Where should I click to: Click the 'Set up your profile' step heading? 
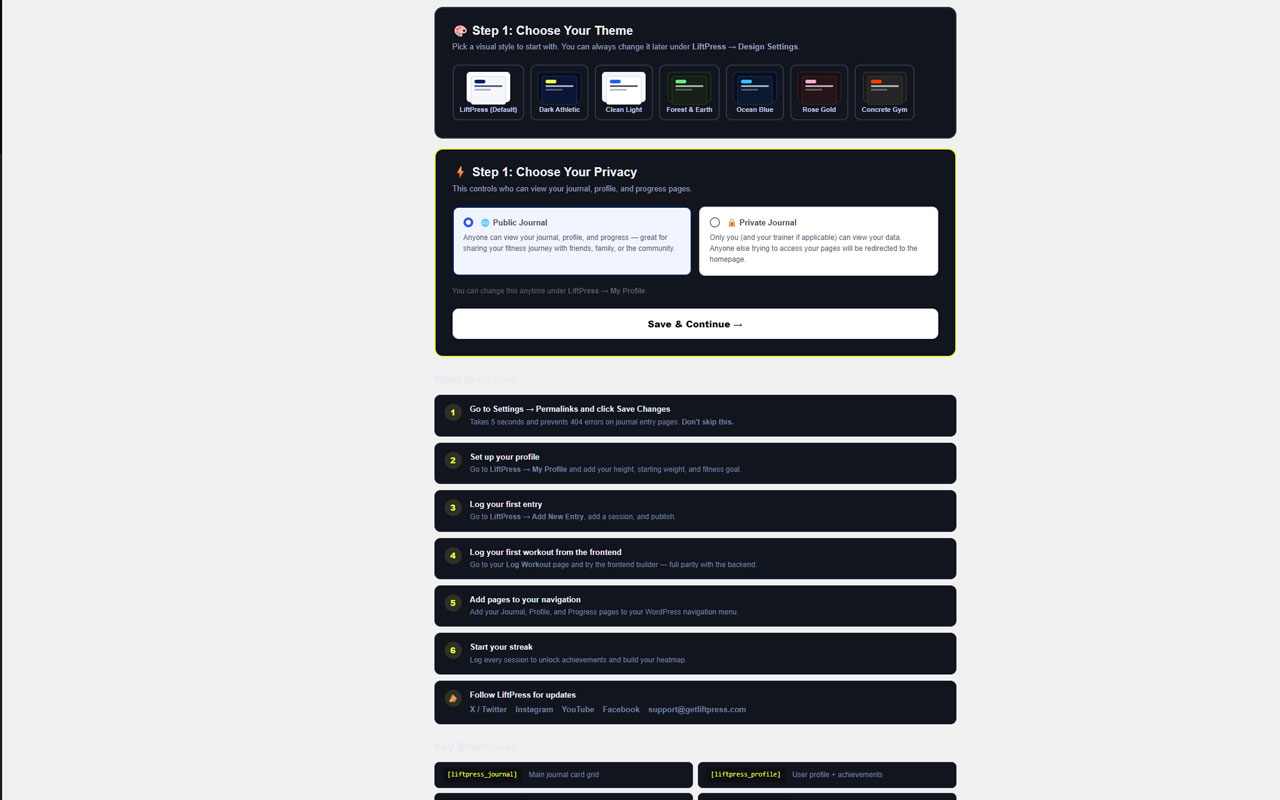point(505,457)
